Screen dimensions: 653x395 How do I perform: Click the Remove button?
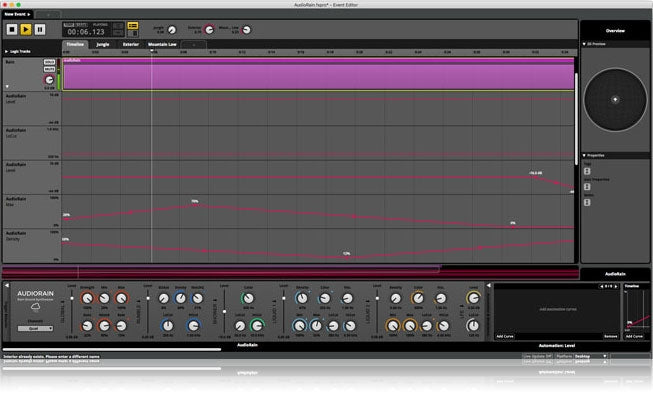click(x=611, y=336)
